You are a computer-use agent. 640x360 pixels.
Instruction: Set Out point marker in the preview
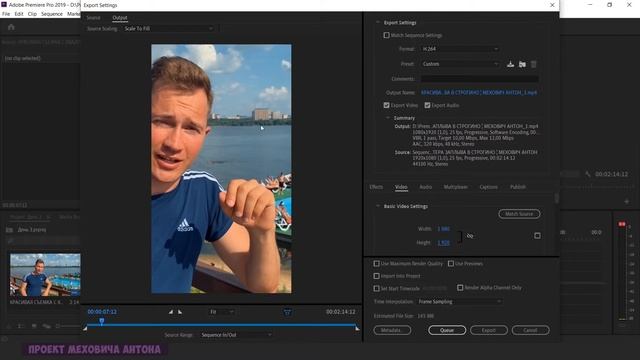click(180, 312)
